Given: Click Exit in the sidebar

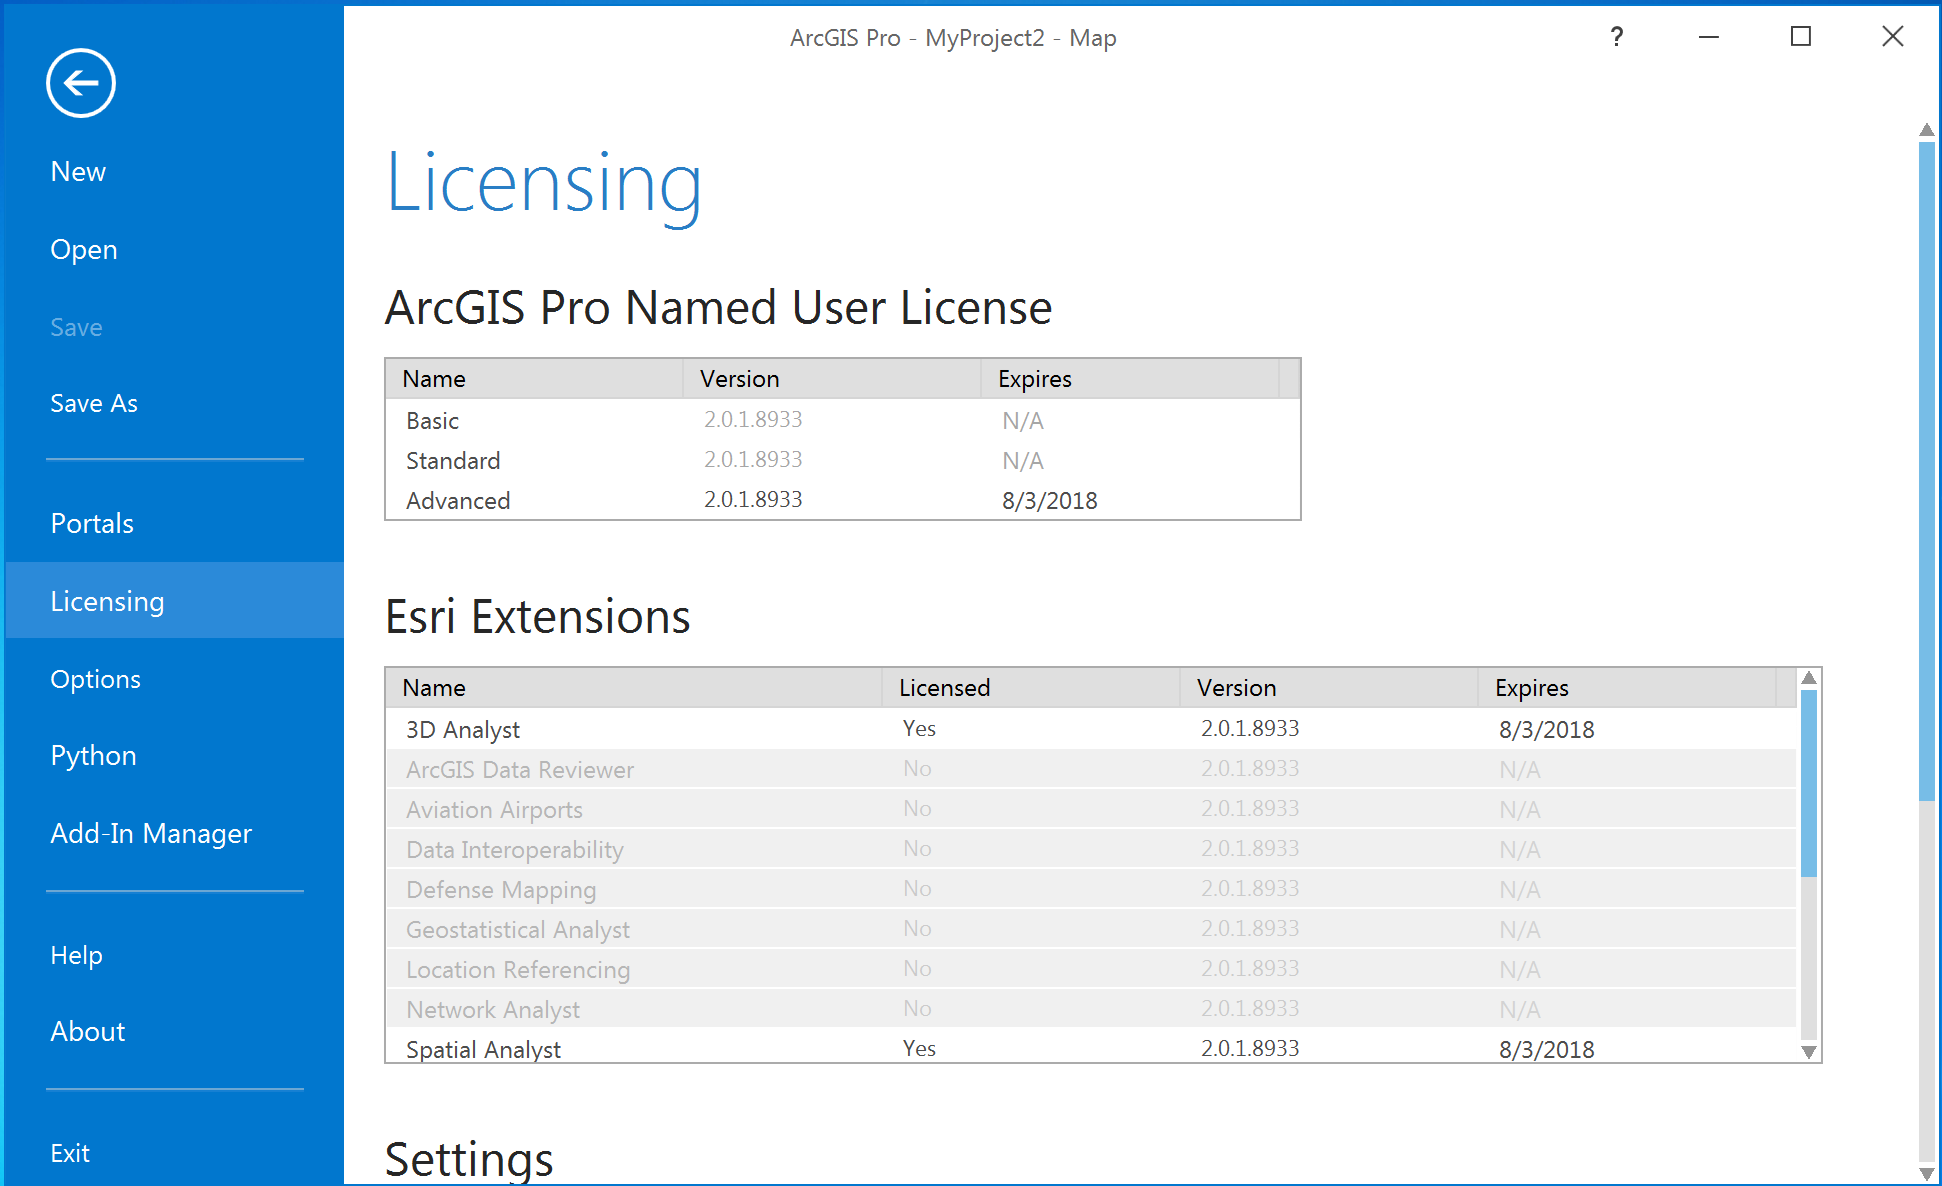Looking at the screenshot, I should tap(70, 1154).
